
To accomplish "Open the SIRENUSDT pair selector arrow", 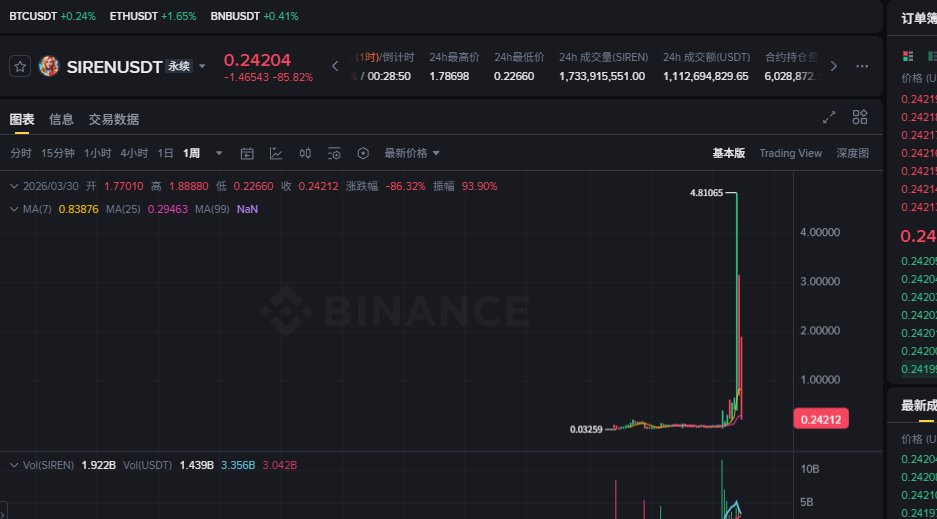I will tap(202, 66).
